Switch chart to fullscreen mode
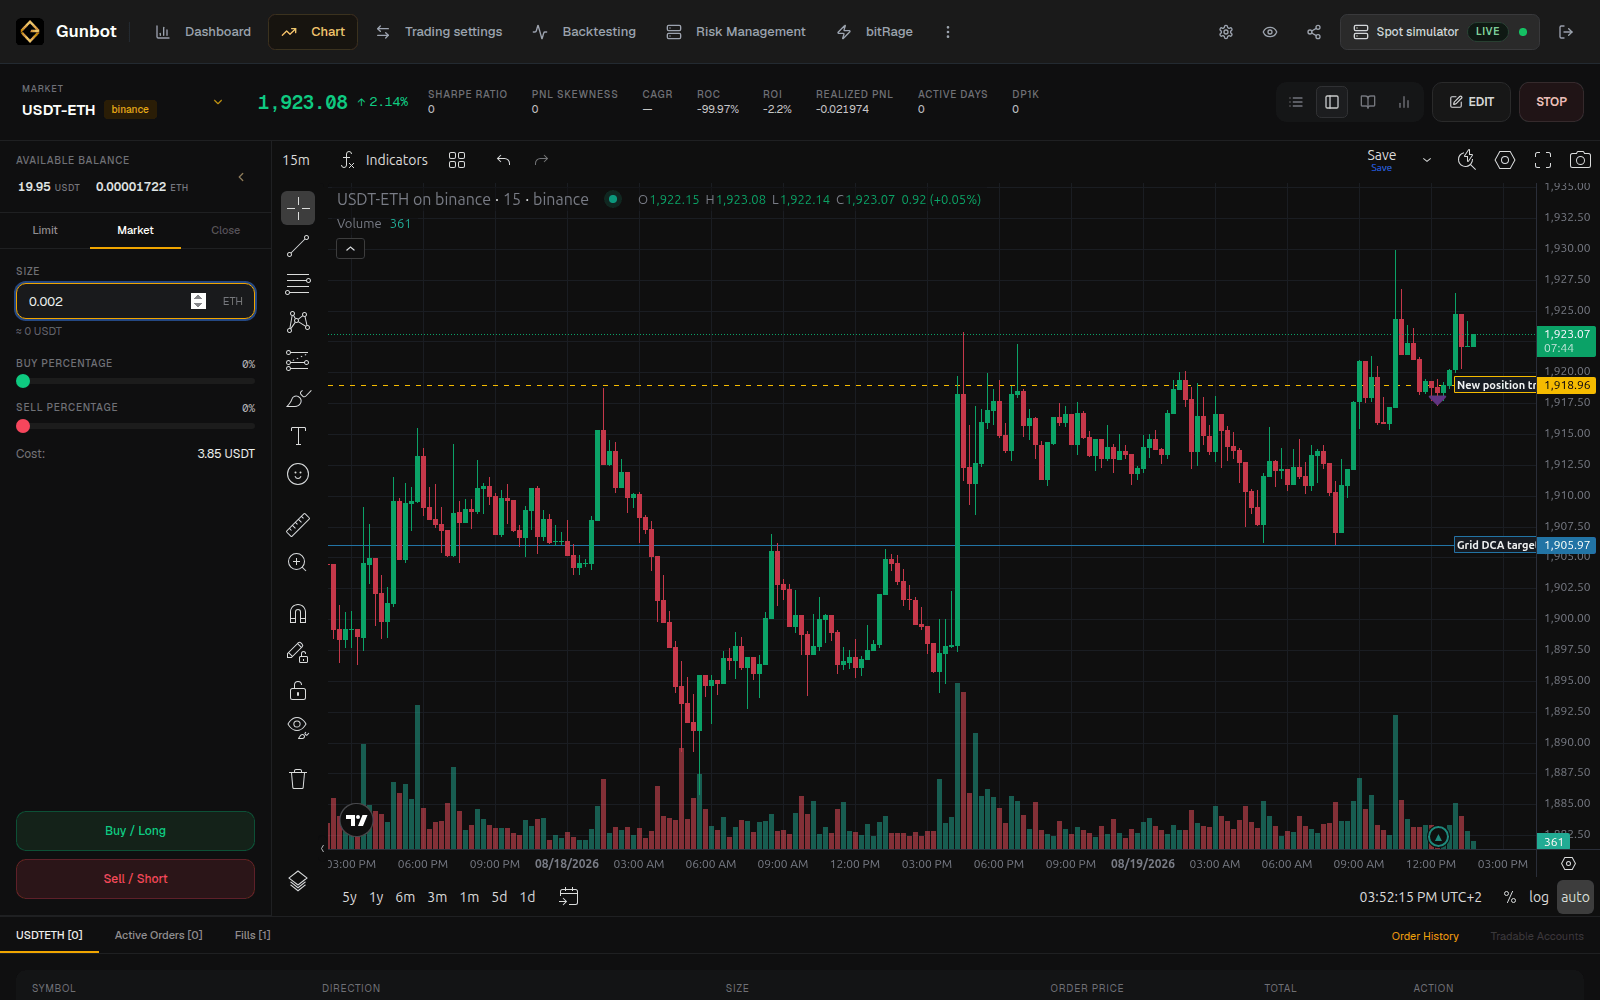This screenshot has width=1600, height=1000. 1543,160
